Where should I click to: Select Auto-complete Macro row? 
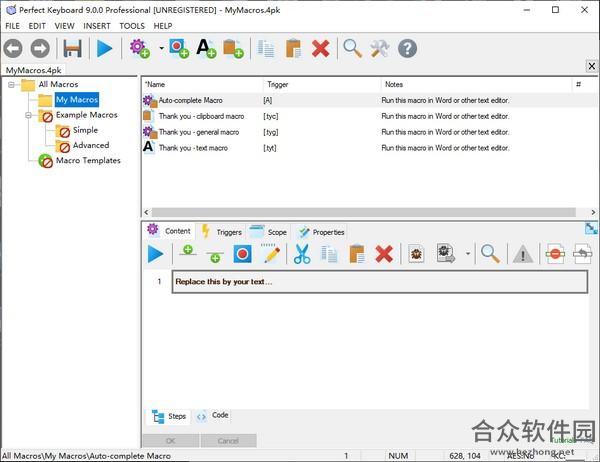point(369,100)
